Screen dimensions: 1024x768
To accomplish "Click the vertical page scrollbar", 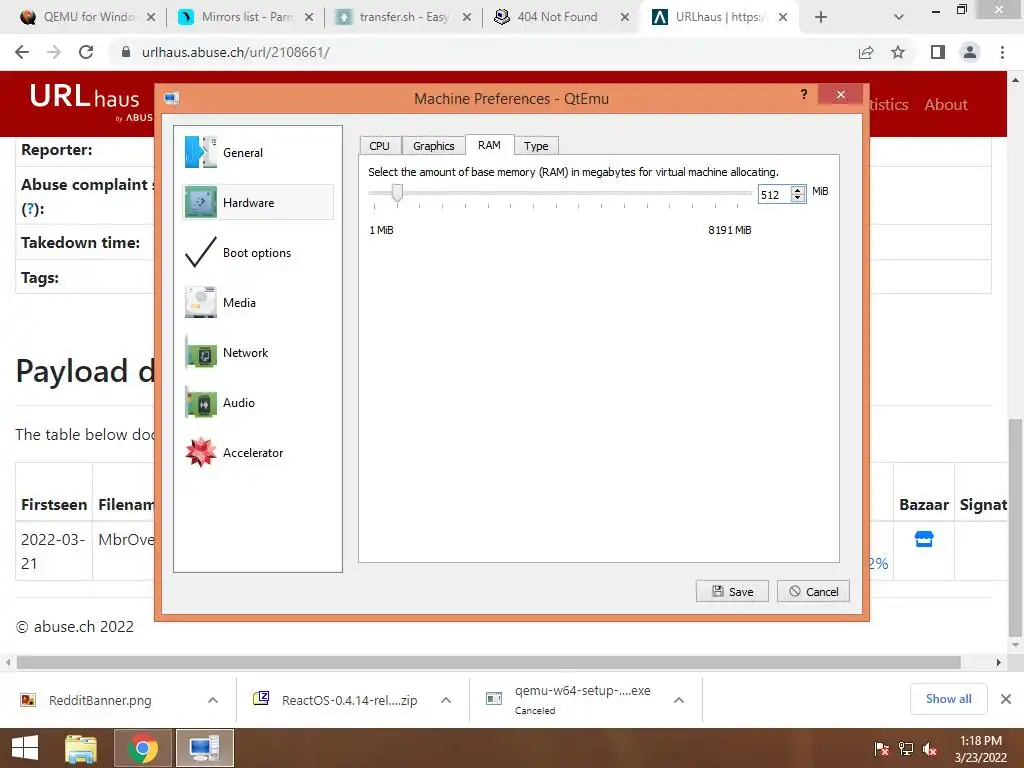I will [x=1015, y=526].
